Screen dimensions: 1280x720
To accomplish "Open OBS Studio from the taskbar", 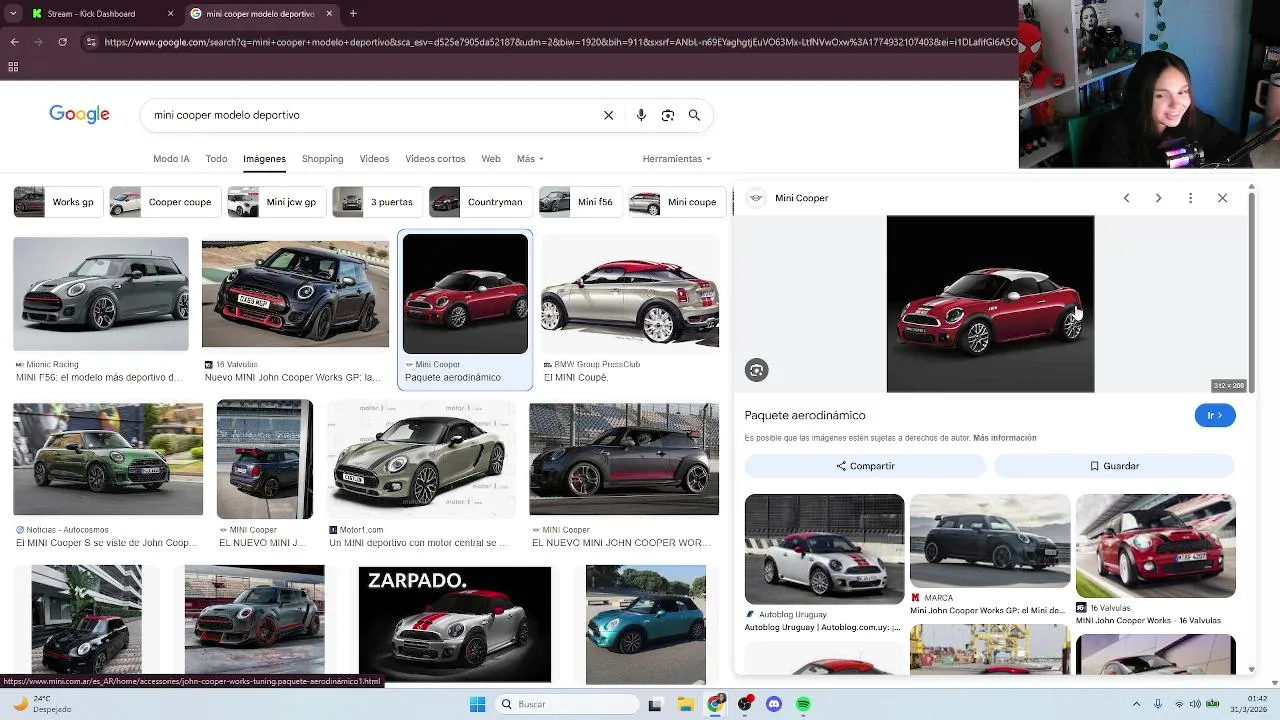I will pyautogui.click(x=744, y=704).
